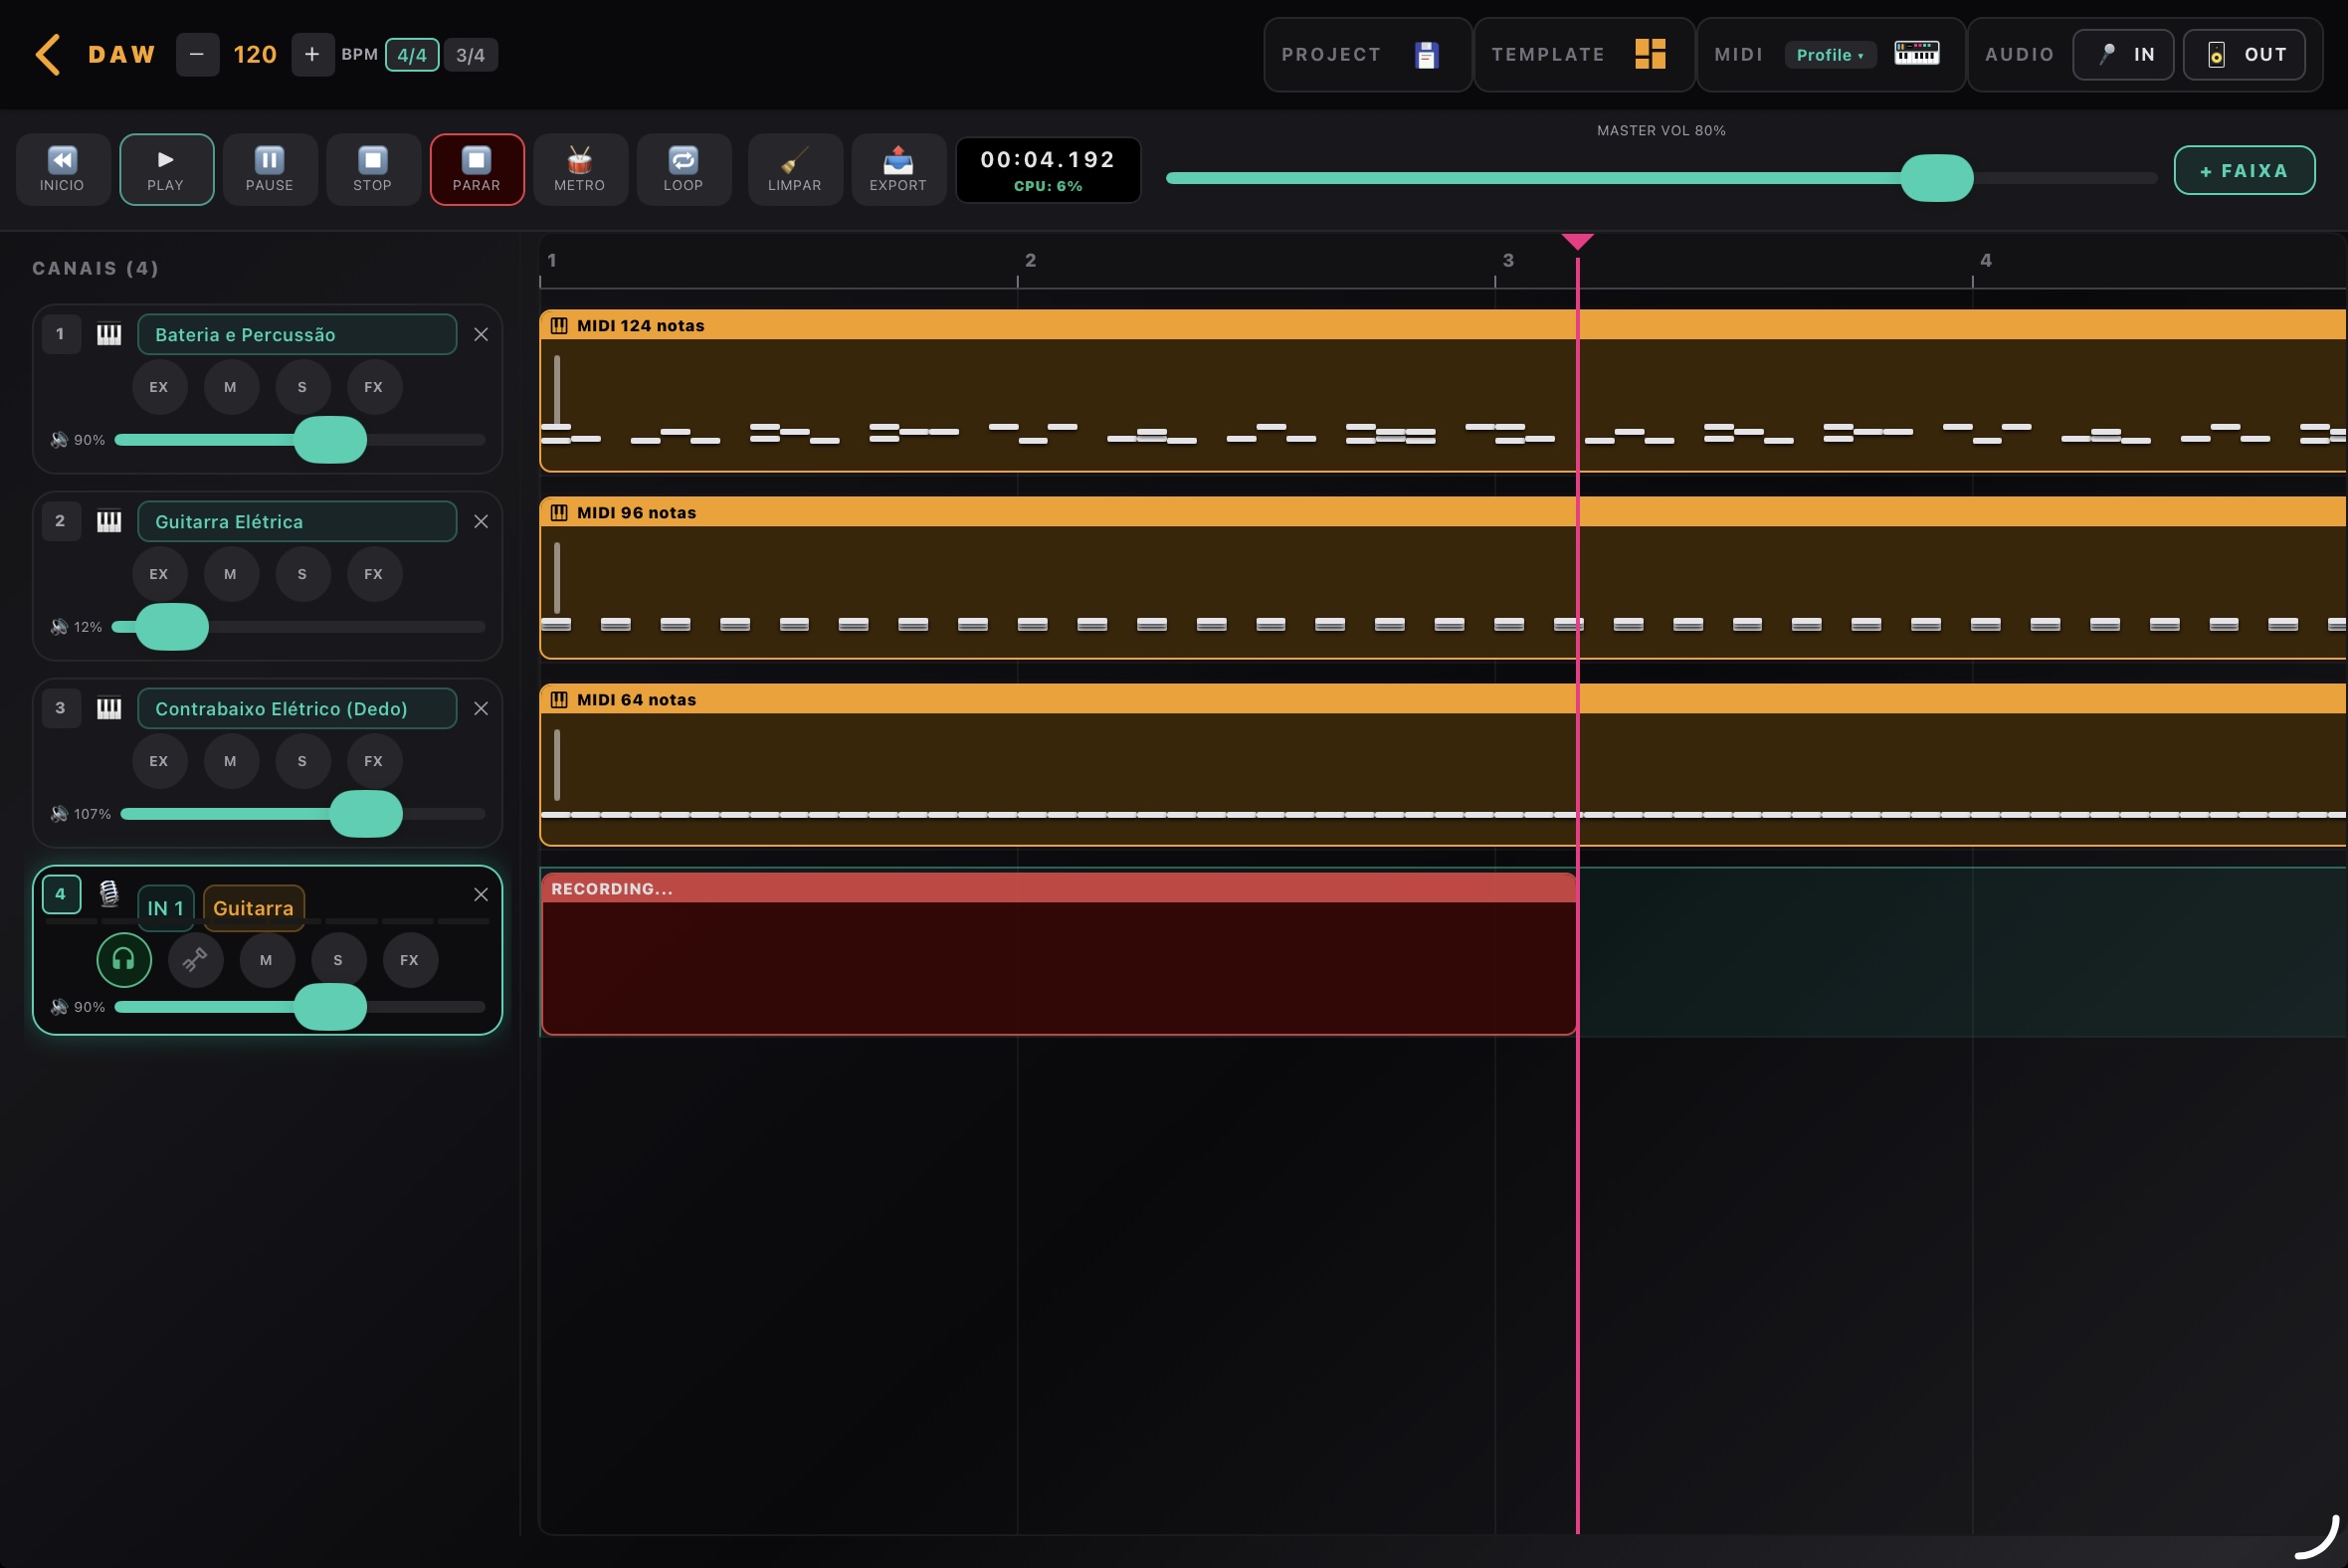Open the IN 1 input selector
The height and width of the screenshot is (1568, 2348).
(x=166, y=908)
